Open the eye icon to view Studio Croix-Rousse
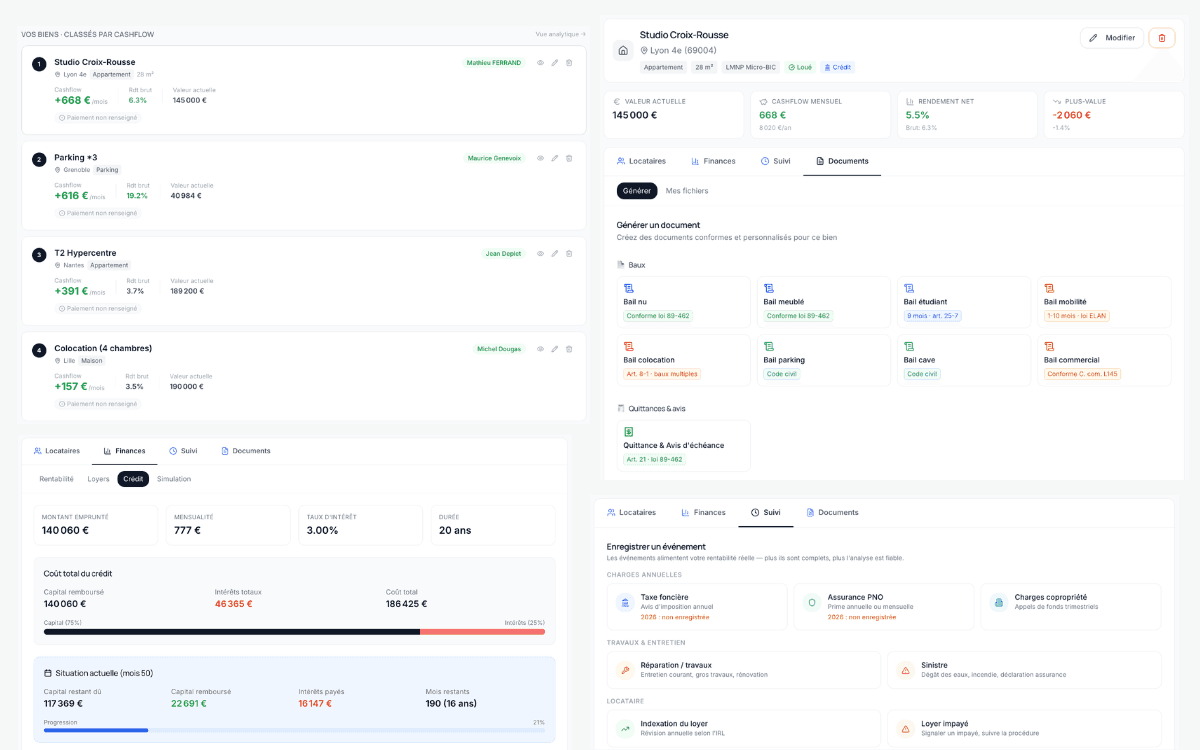 click(540, 62)
